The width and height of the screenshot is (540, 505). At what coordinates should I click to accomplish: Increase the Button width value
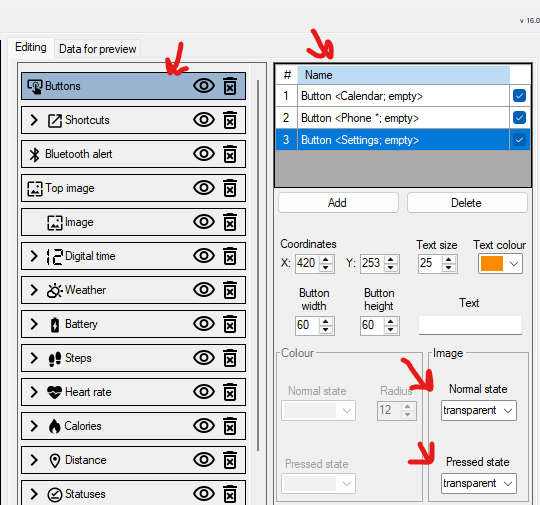pyautogui.click(x=326, y=321)
